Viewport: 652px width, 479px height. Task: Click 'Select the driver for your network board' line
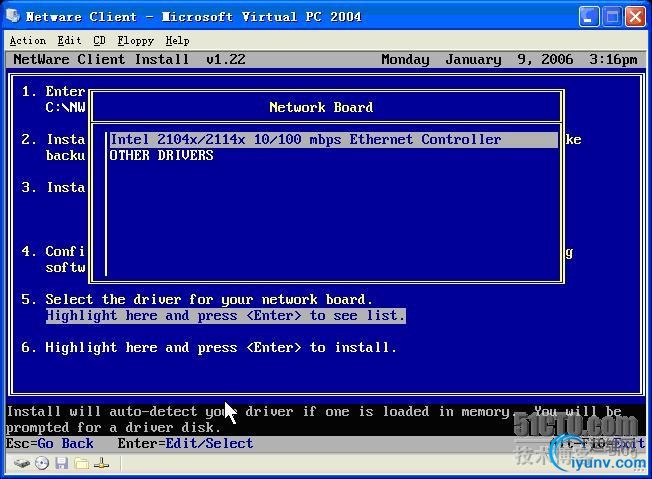209,299
